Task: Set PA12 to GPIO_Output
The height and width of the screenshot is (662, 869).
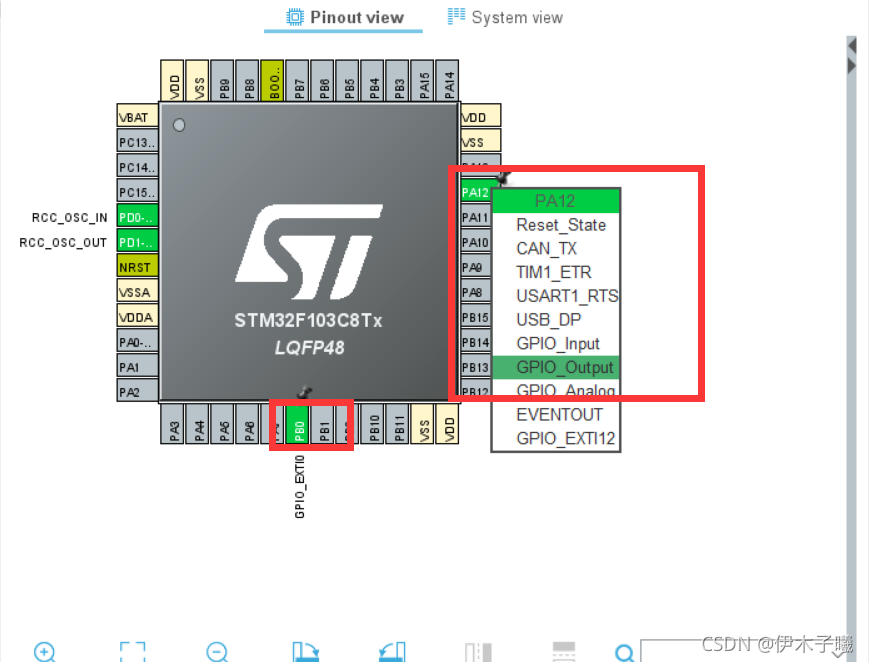Action: 556,368
